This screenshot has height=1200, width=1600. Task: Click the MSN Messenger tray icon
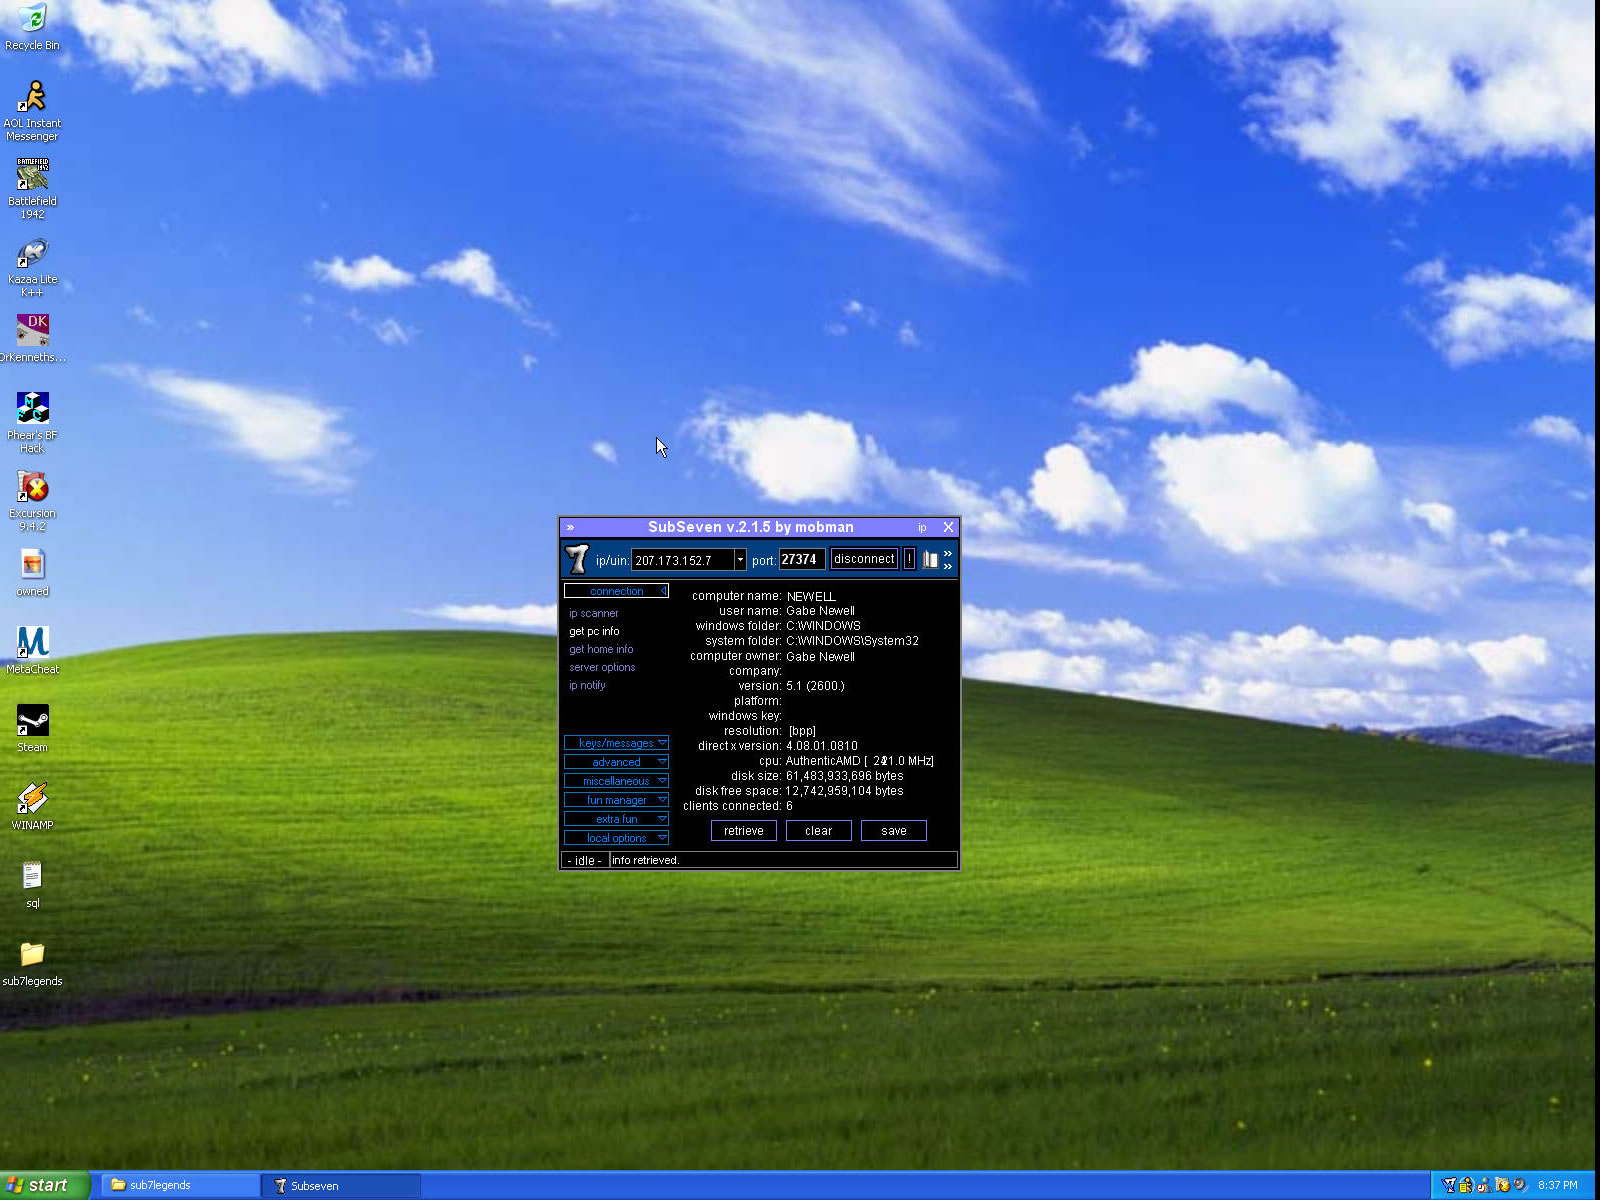point(1484,1185)
